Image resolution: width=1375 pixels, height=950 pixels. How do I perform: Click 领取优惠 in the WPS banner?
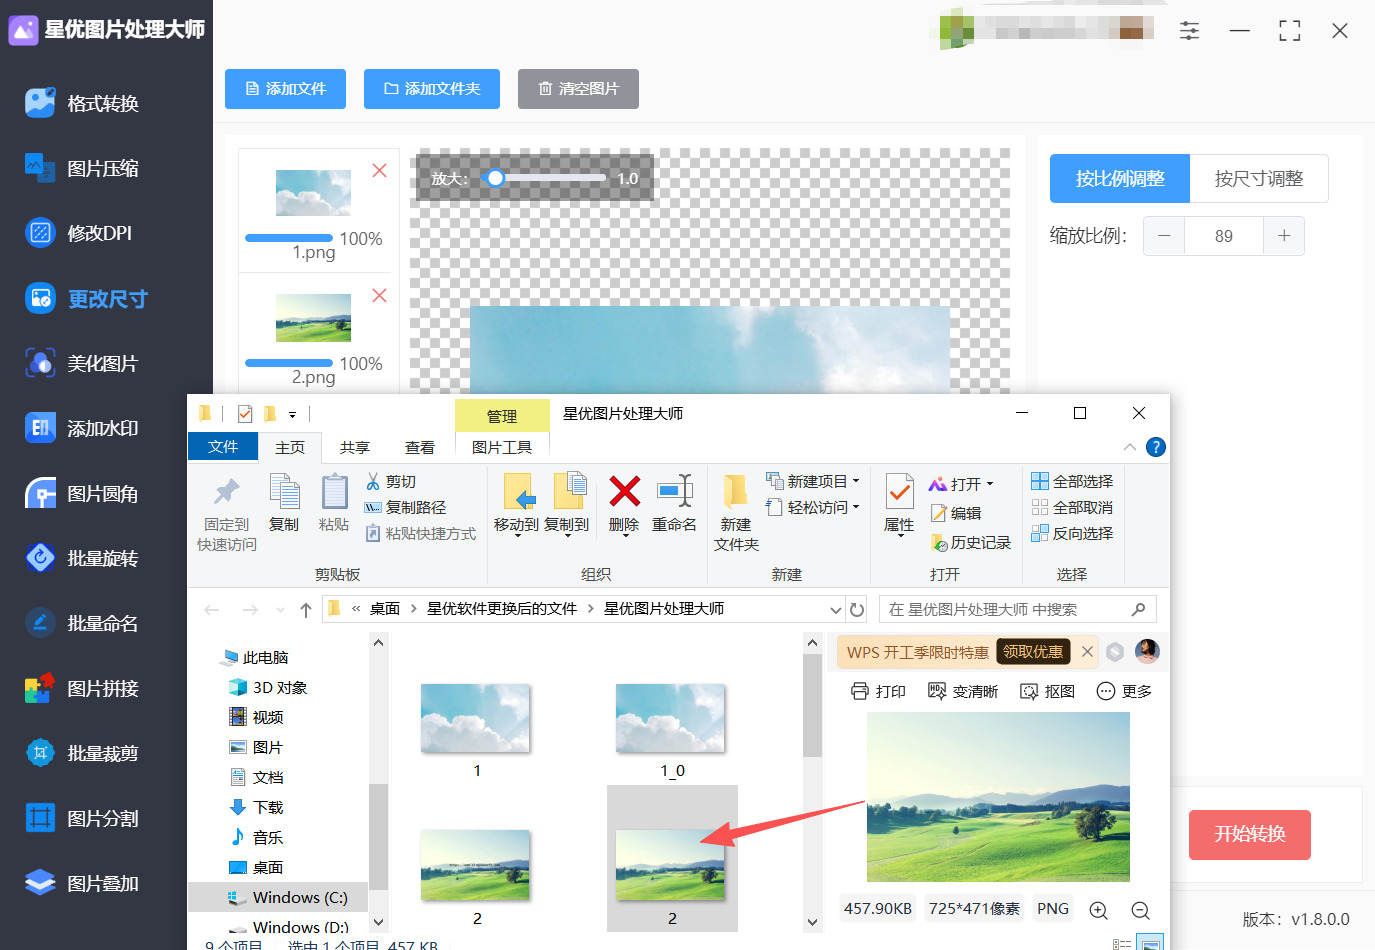coord(1033,652)
